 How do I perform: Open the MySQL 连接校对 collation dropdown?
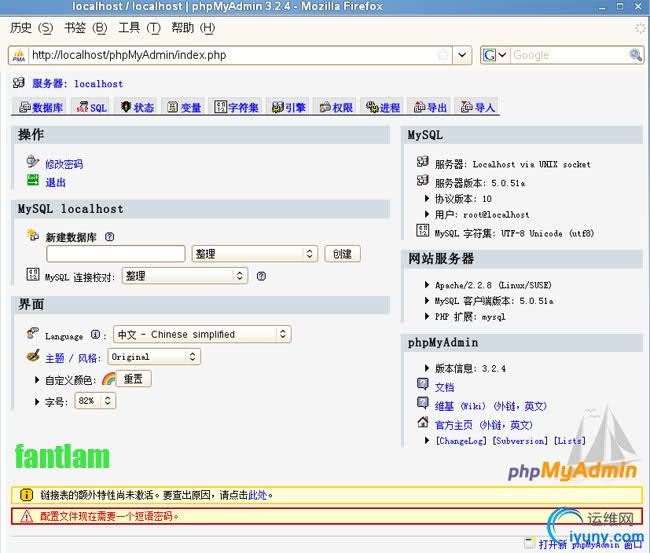coord(185,276)
